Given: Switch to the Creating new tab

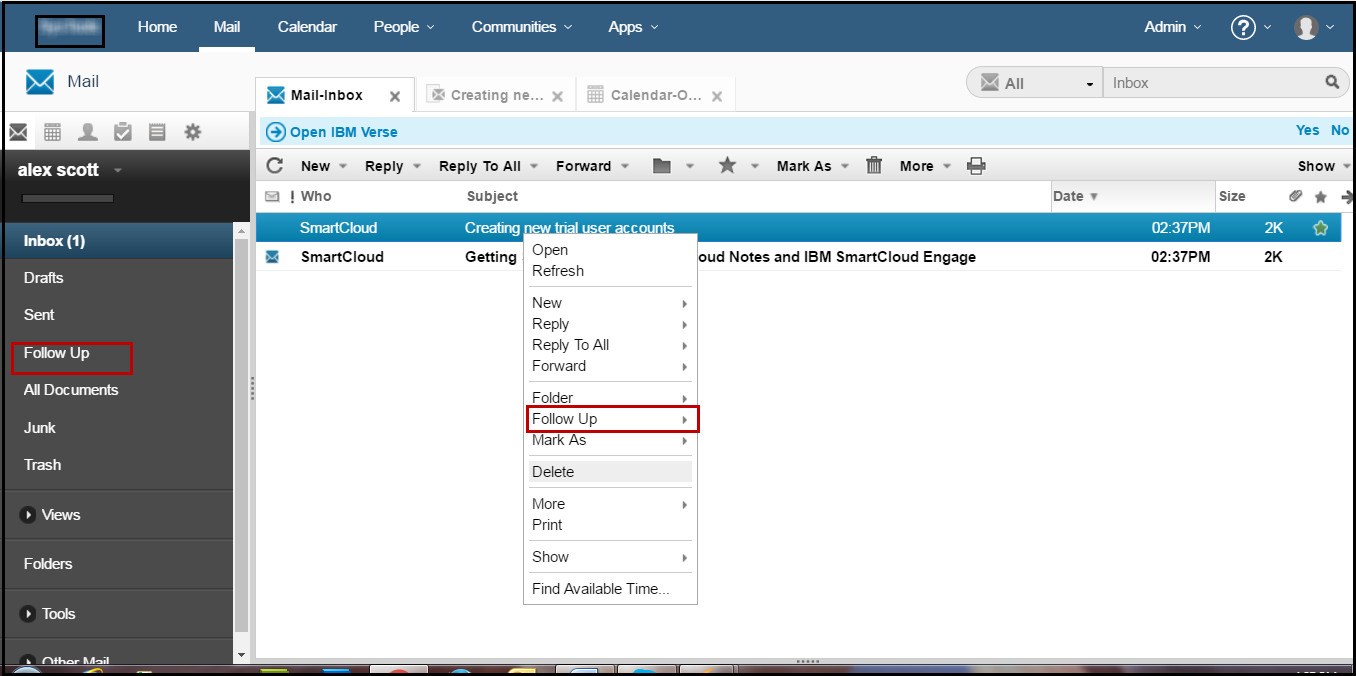Looking at the screenshot, I should 497,95.
